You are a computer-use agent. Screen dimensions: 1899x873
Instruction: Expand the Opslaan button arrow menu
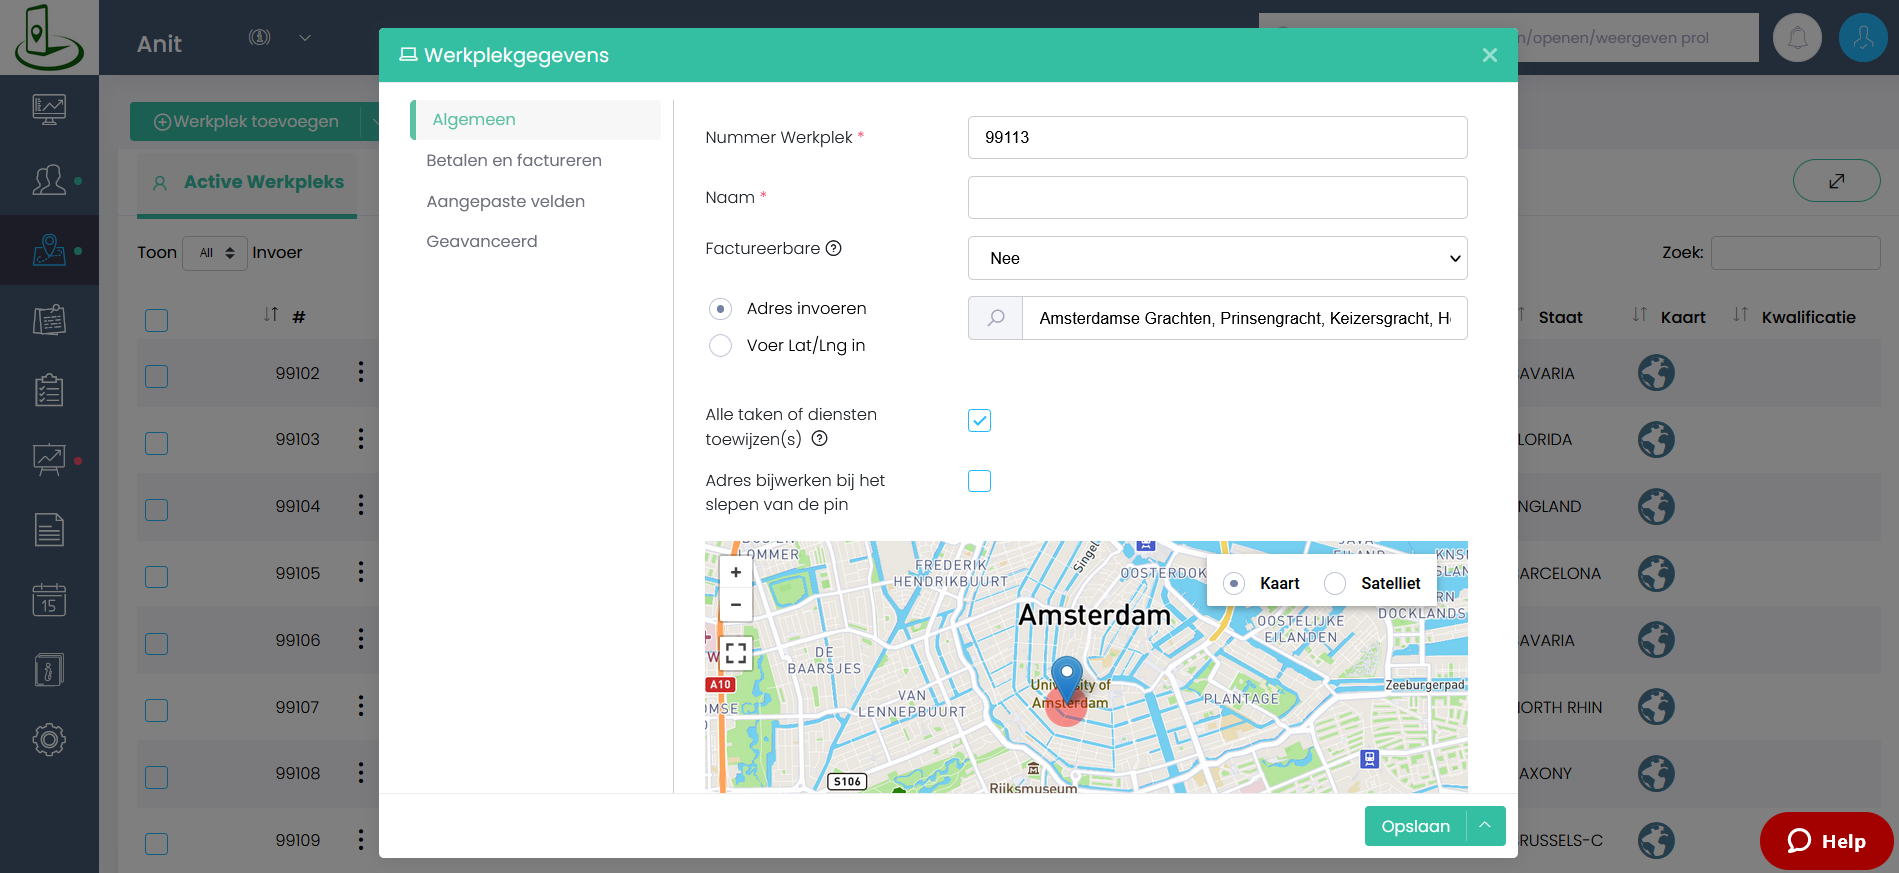pyautogui.click(x=1485, y=826)
